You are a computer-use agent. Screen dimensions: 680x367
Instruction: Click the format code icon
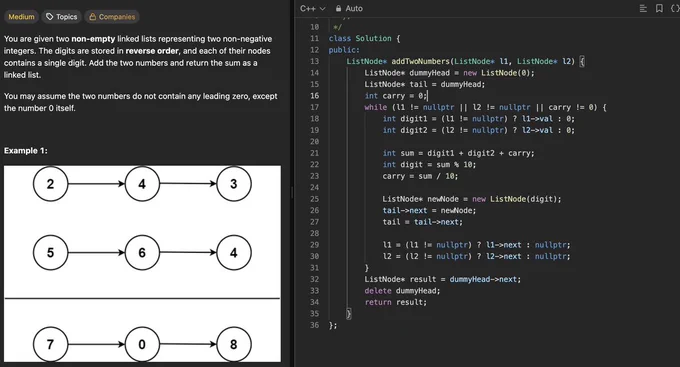tap(643, 9)
